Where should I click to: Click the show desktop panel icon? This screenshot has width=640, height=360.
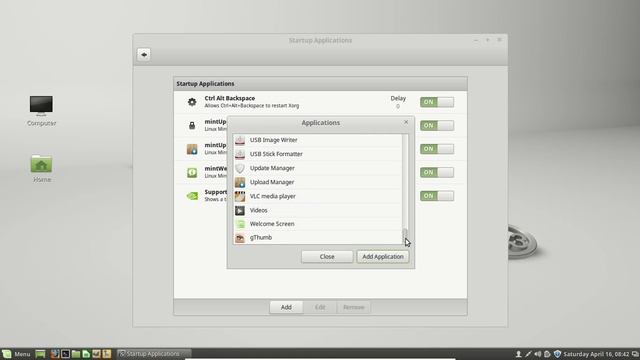click(x=40, y=354)
